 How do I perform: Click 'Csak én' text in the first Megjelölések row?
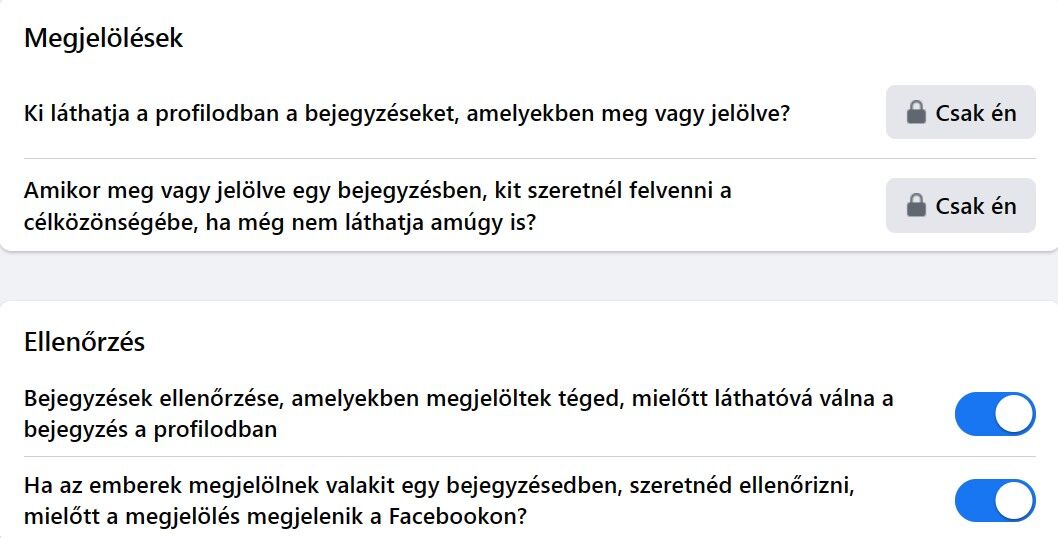[976, 113]
